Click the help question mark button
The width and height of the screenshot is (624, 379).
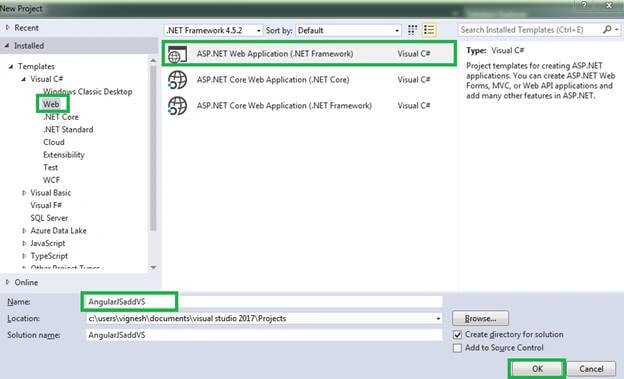click(x=584, y=5)
